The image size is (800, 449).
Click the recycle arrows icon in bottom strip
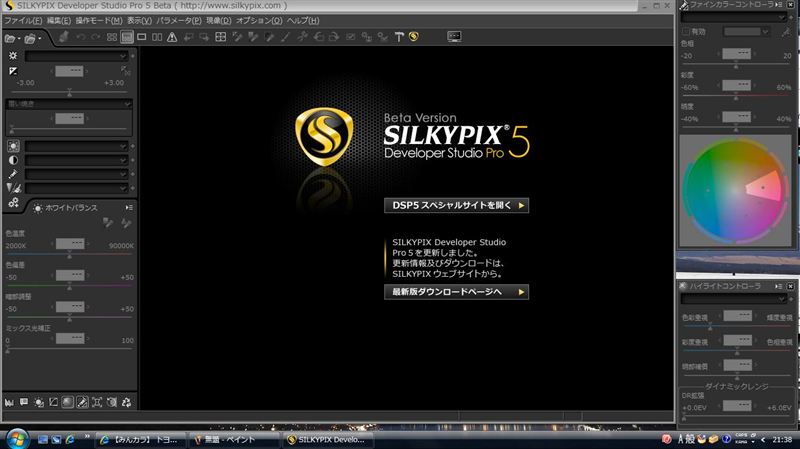[x=127, y=403]
